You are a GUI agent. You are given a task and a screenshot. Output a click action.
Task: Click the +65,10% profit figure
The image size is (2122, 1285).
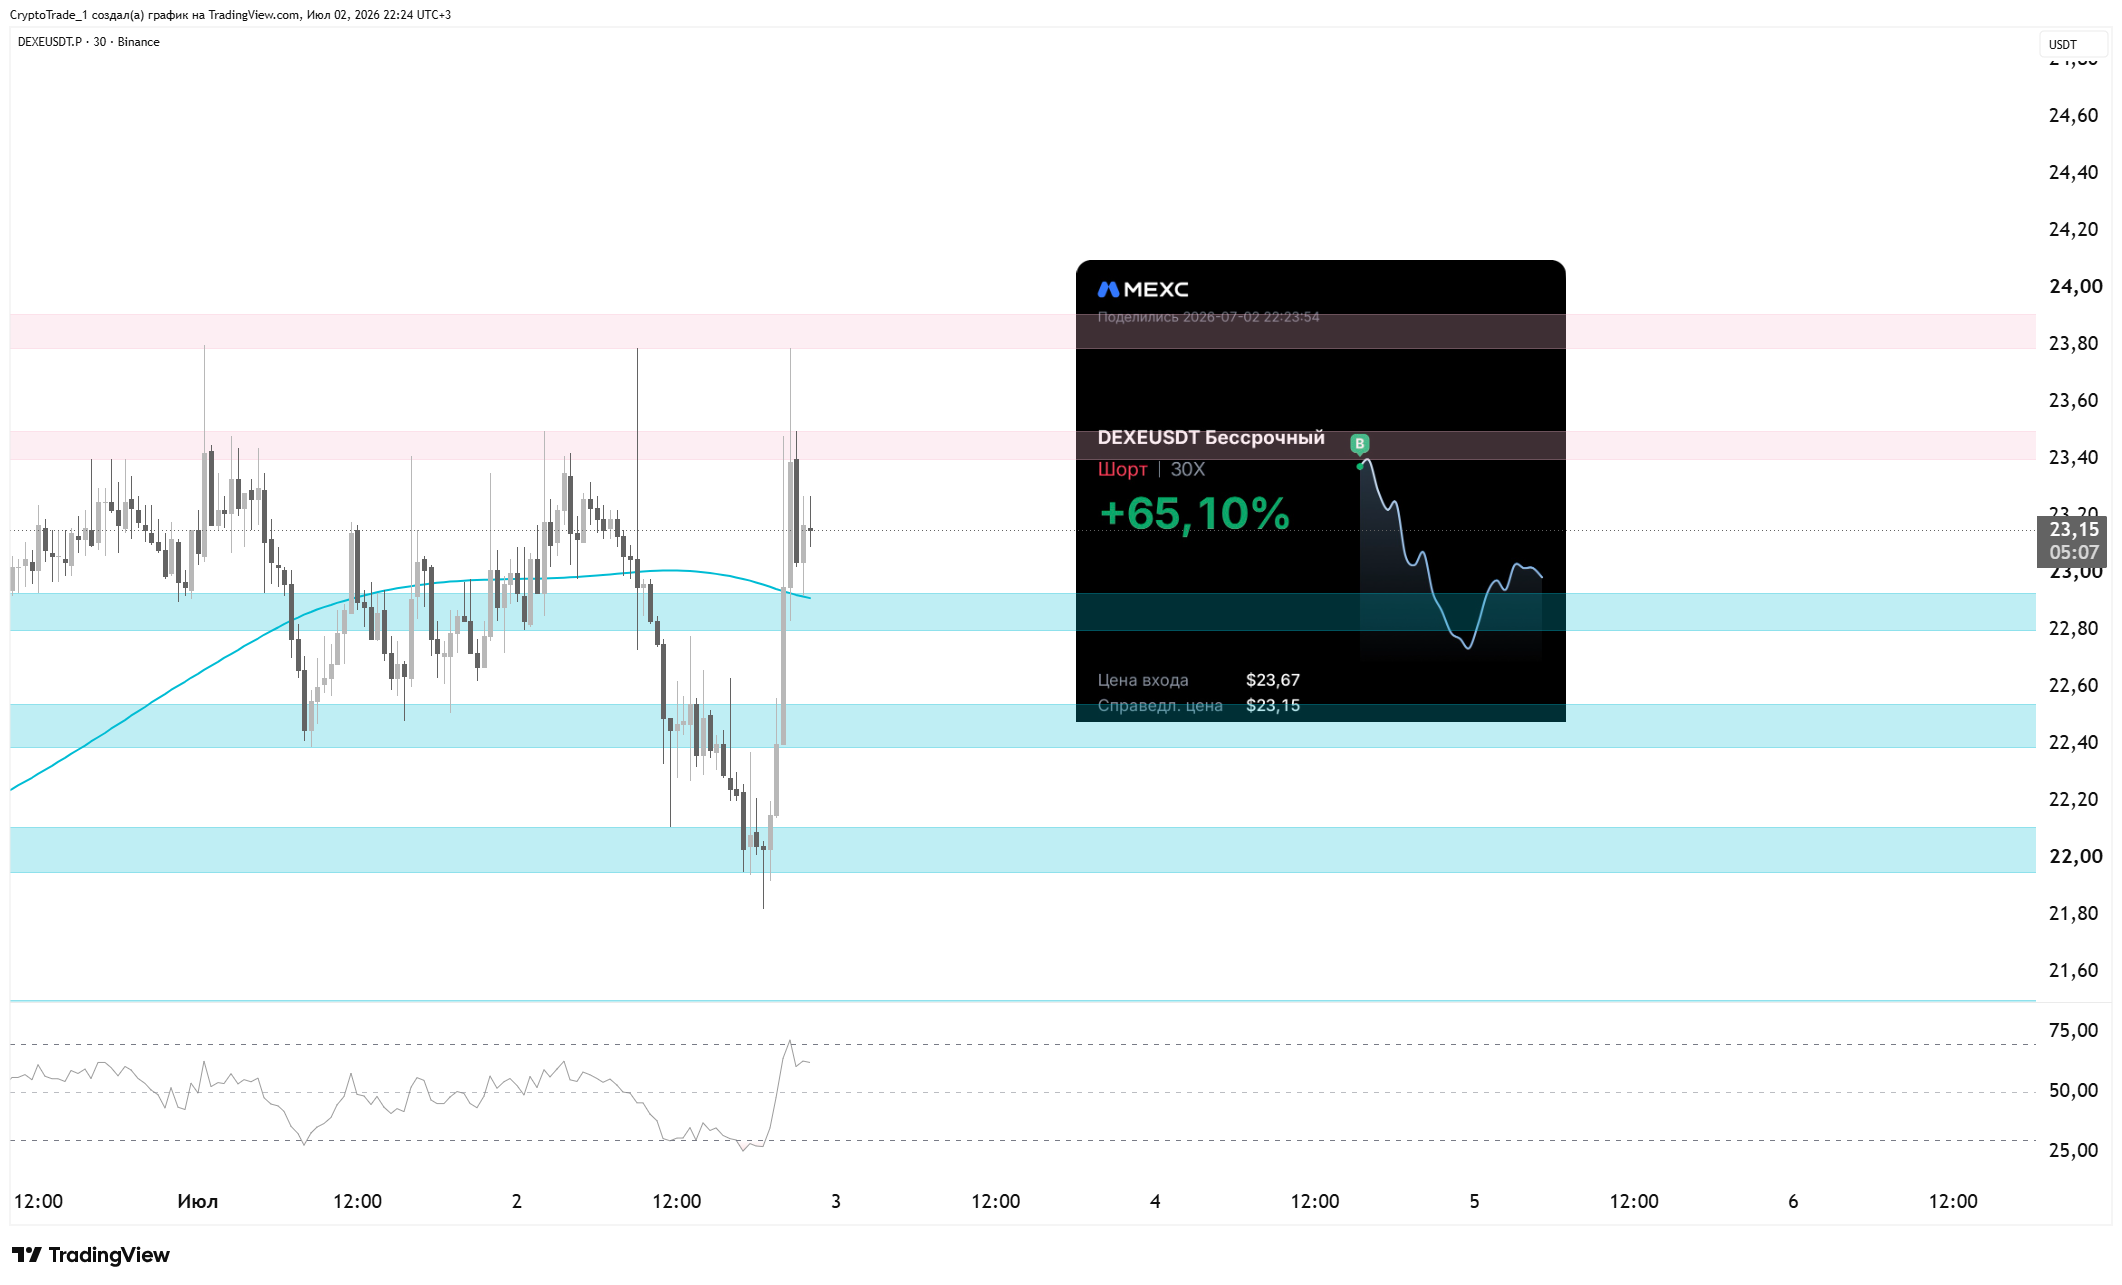click(1194, 513)
